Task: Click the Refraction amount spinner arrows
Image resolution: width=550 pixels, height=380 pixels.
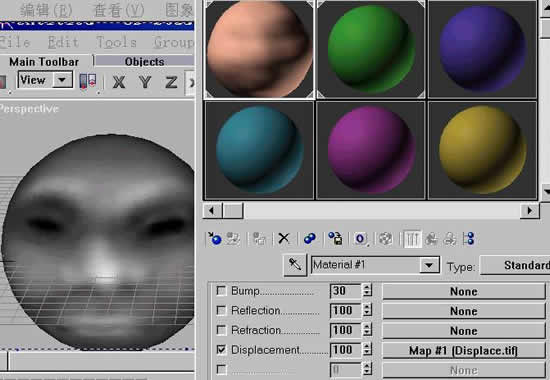Action: point(367,330)
